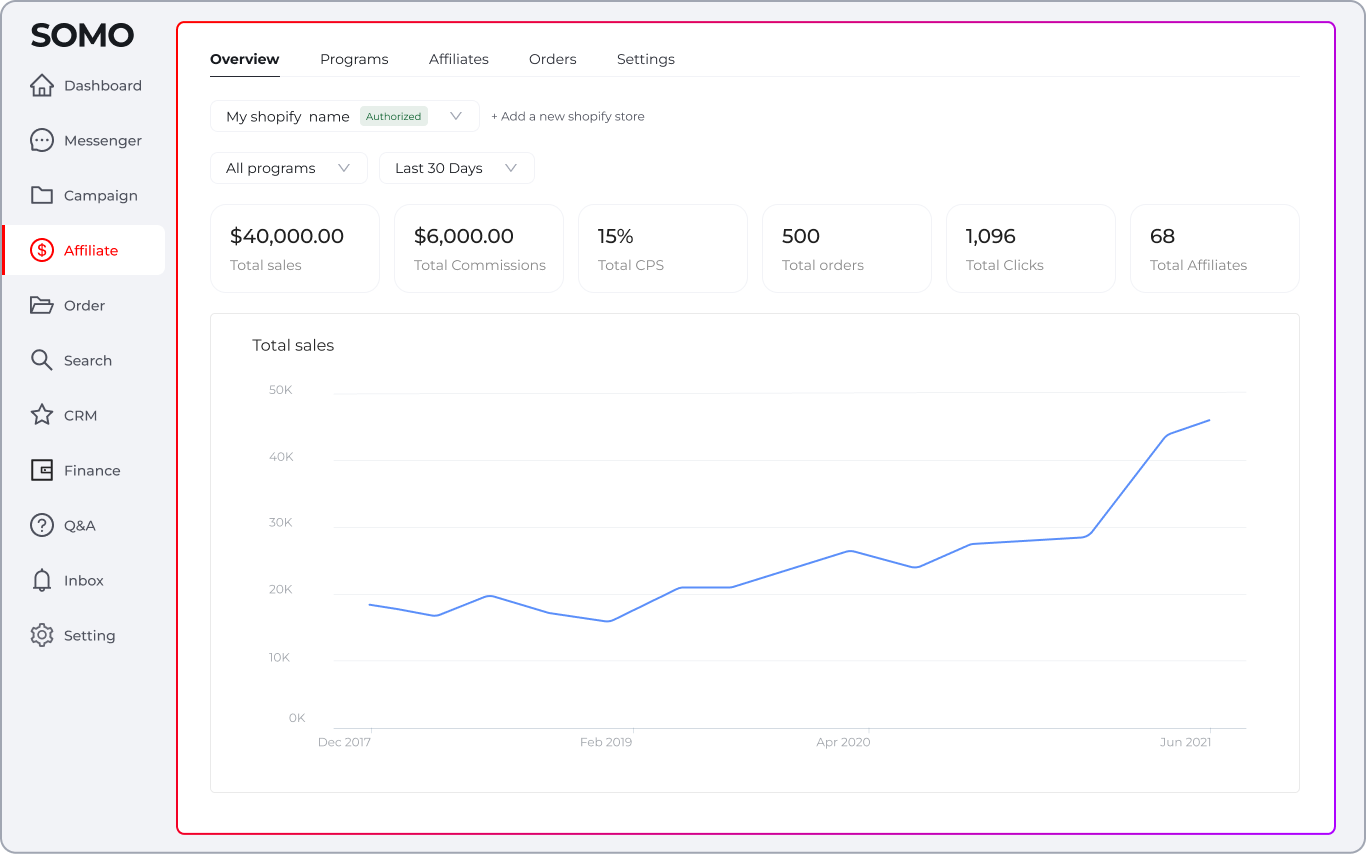The image size is (1366, 854).
Task: Open the Inbox bell icon
Action: tap(42, 581)
